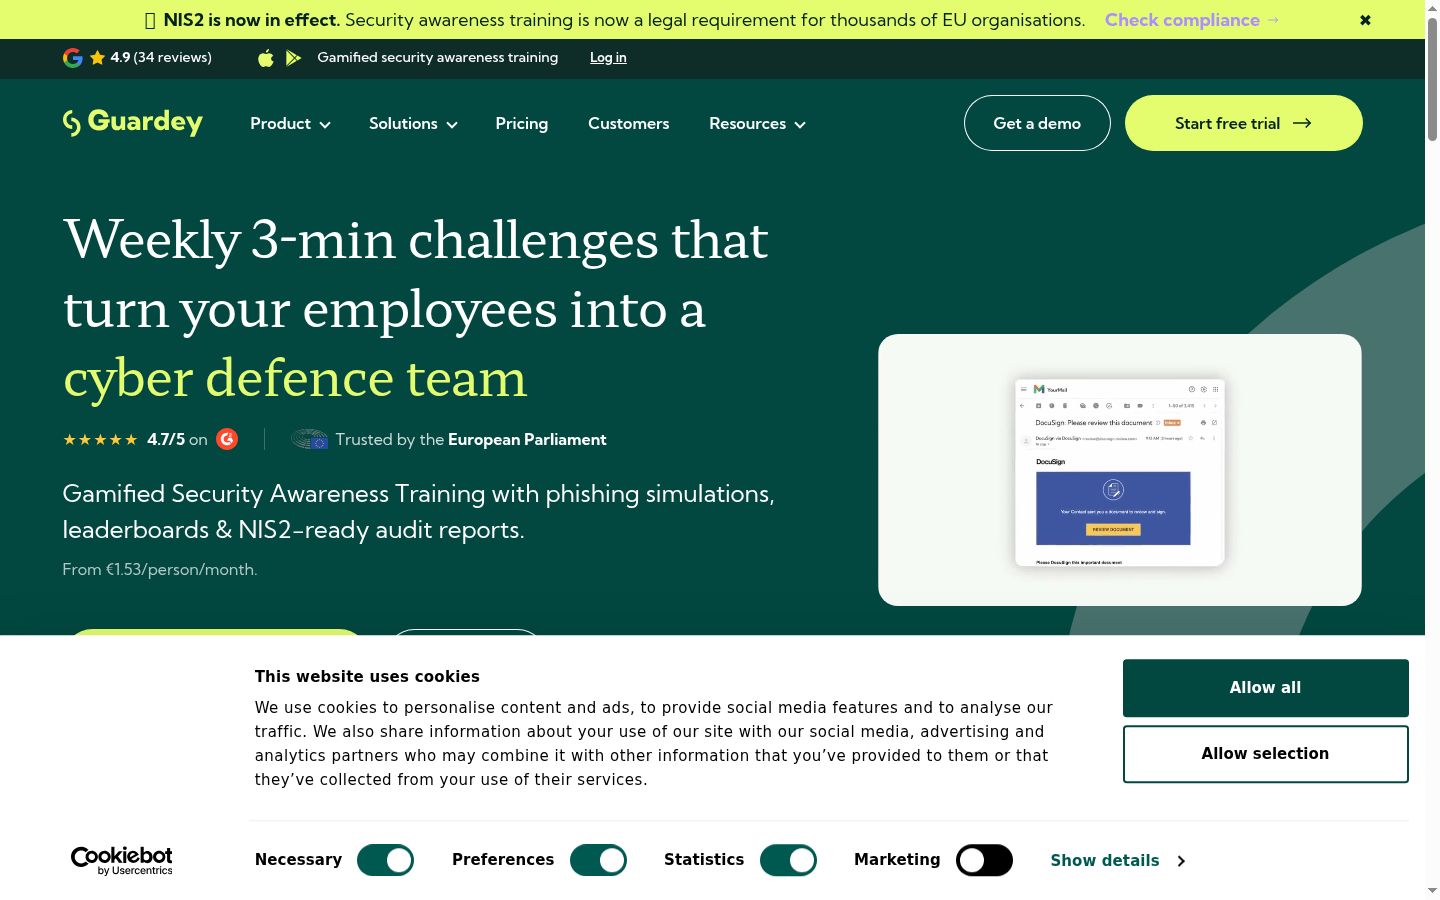This screenshot has width=1440, height=900.
Task: Click the Apple App Store icon
Action: point(266,58)
